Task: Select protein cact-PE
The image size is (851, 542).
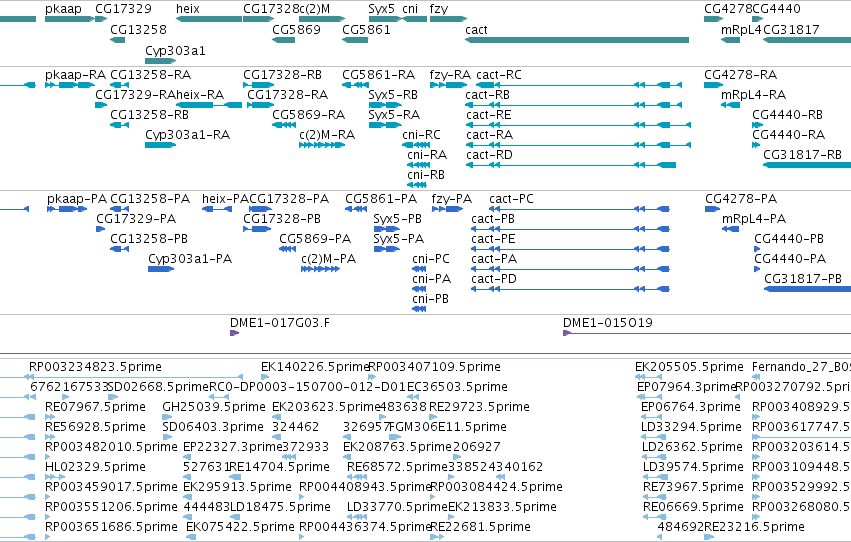Action: pos(570,249)
